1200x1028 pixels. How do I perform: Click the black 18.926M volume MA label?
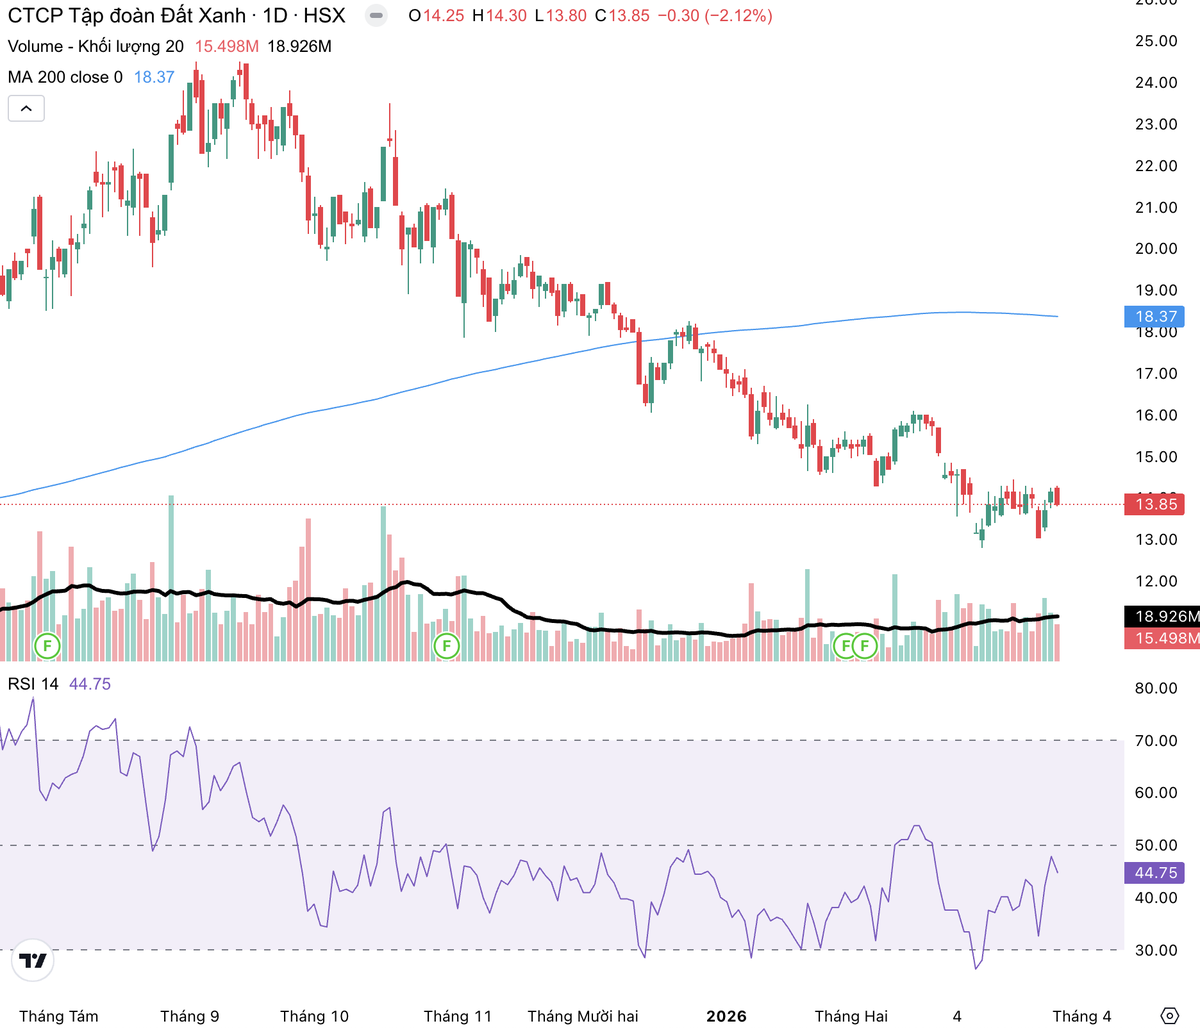point(1165,617)
